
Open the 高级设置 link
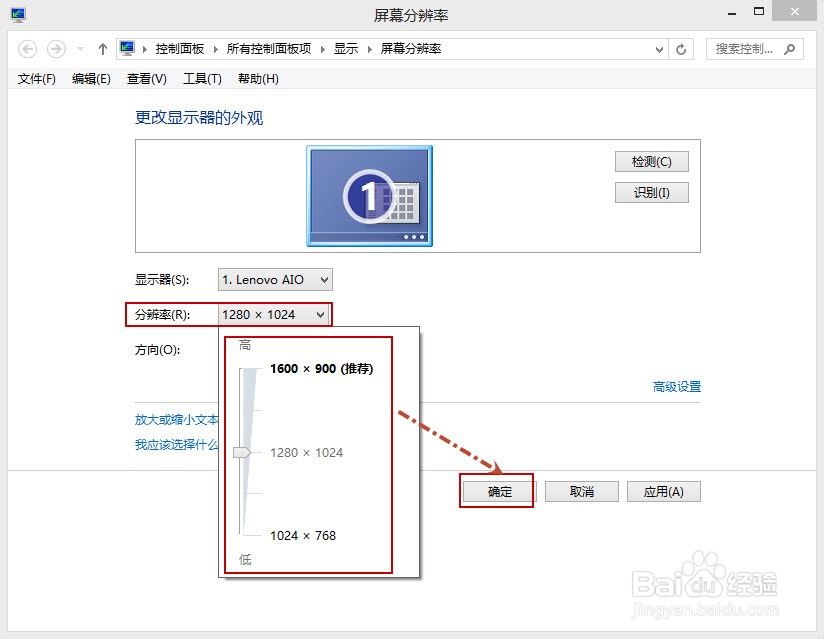[x=678, y=386]
